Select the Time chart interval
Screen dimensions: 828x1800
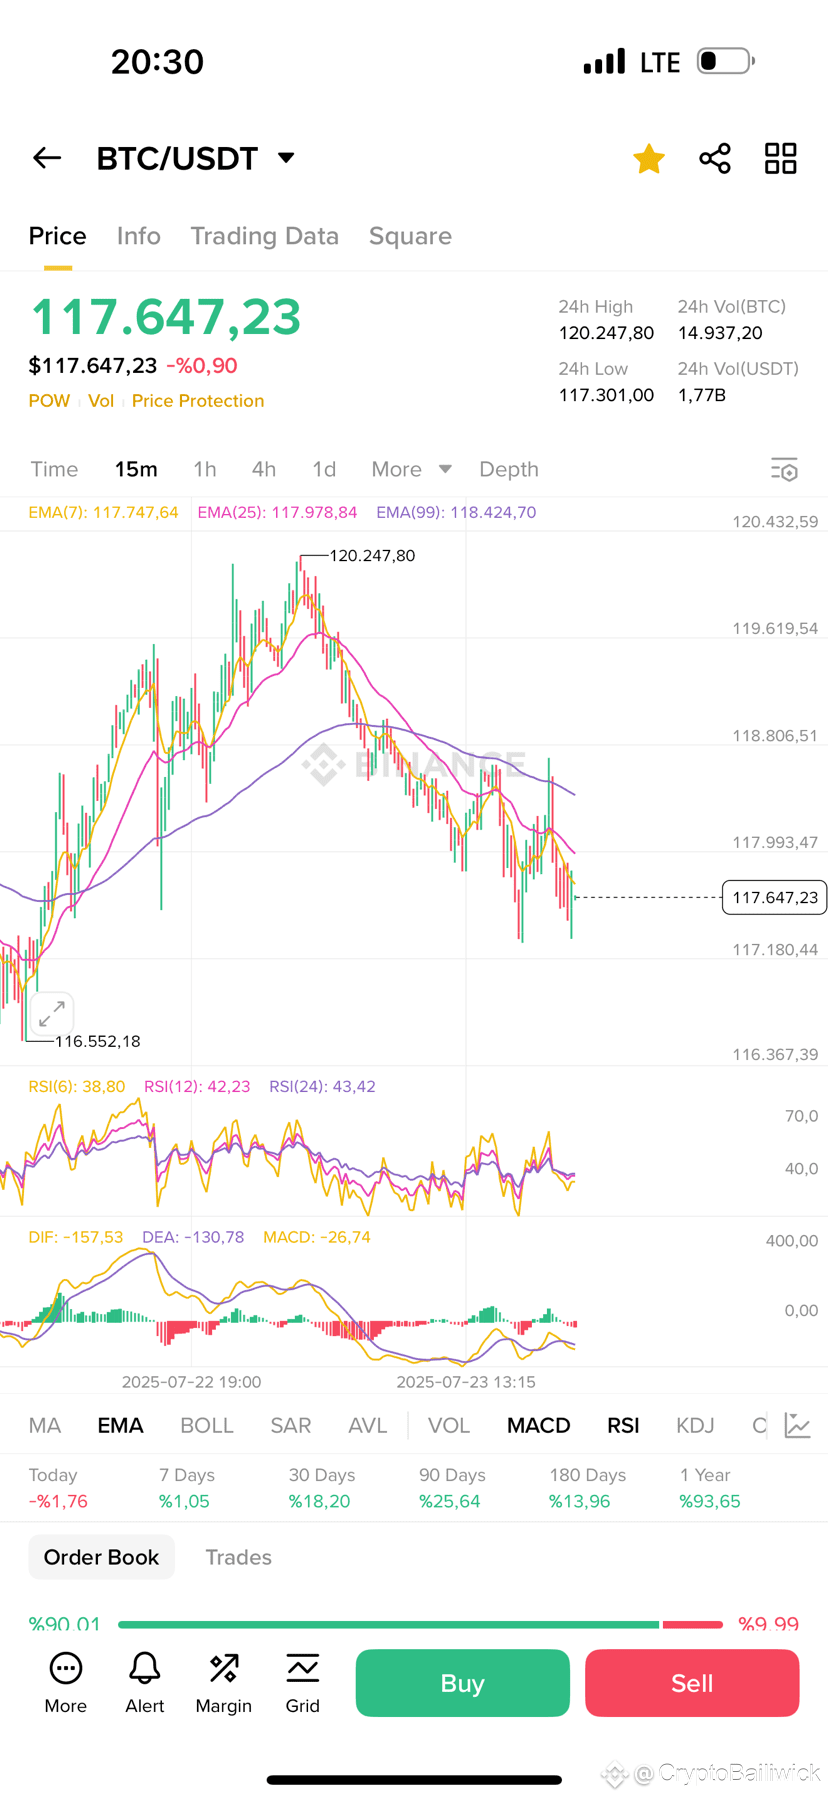pos(54,469)
